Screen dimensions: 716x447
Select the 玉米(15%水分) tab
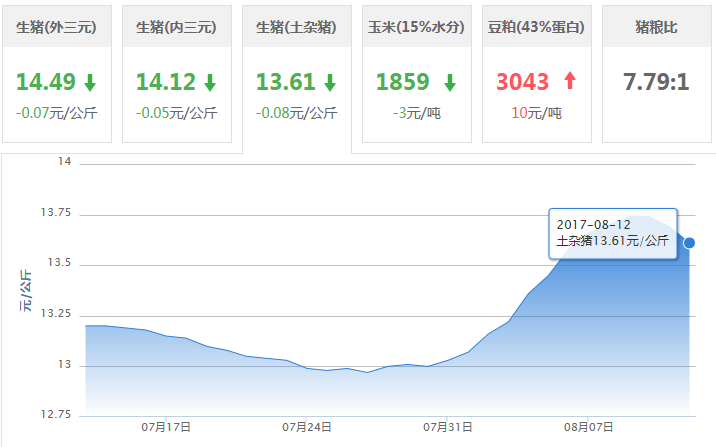coord(416,27)
